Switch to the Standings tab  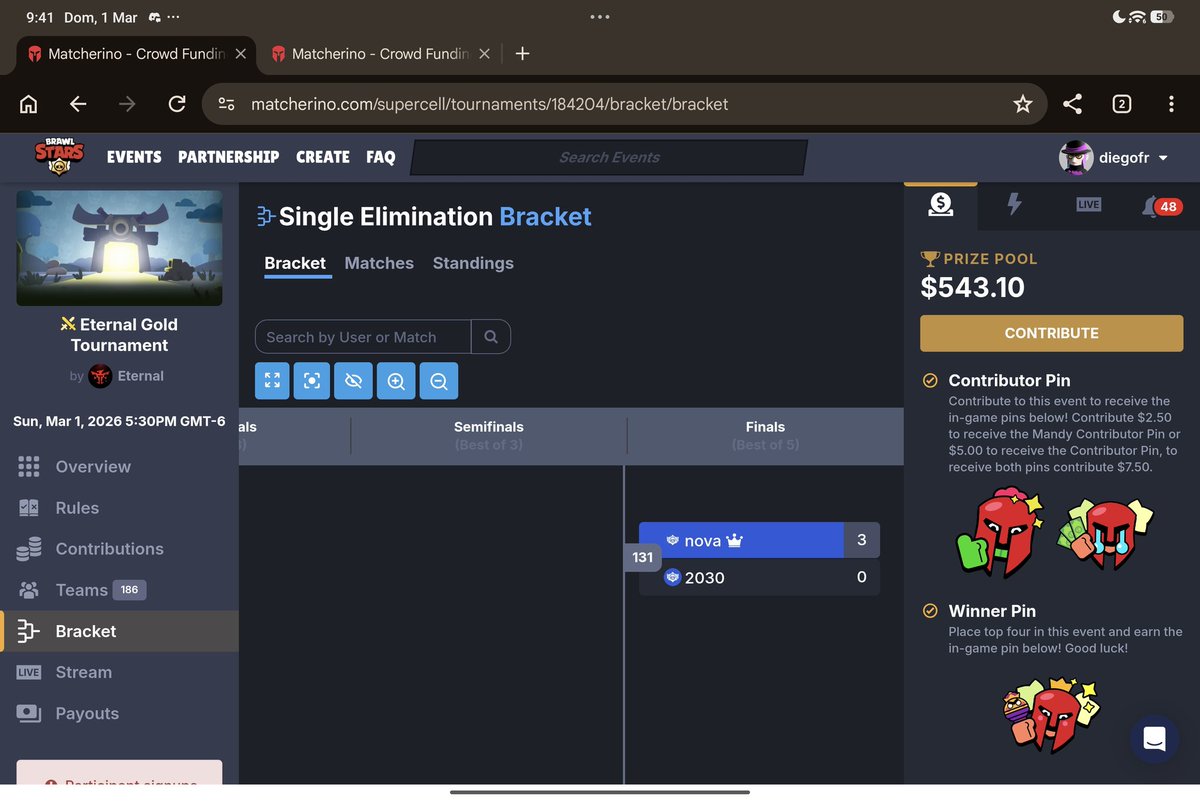point(472,263)
